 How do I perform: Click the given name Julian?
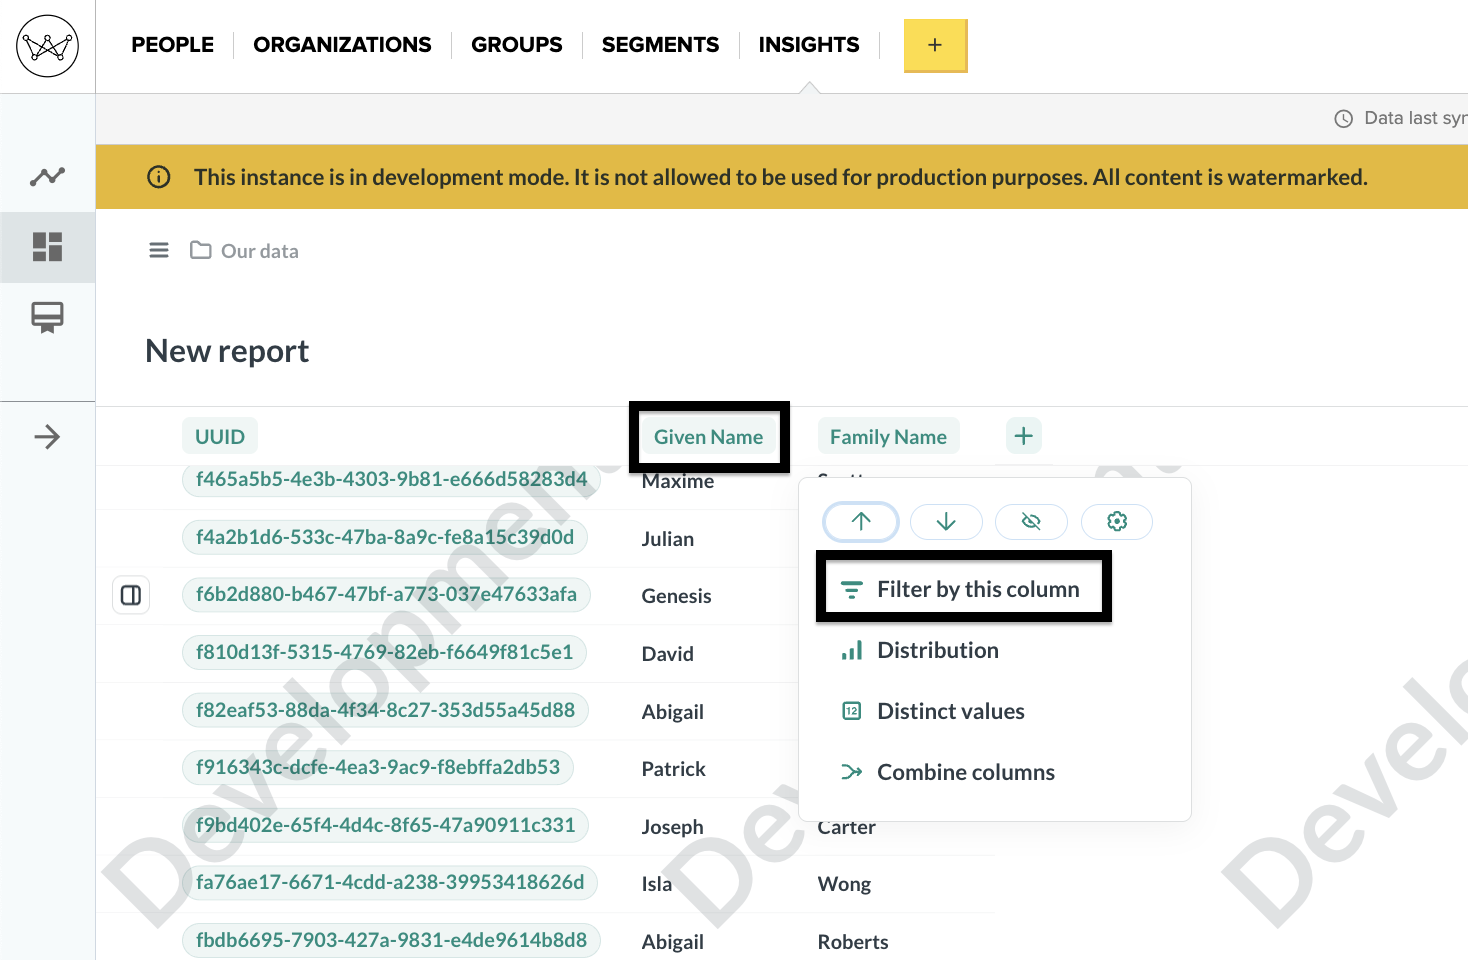click(x=668, y=539)
